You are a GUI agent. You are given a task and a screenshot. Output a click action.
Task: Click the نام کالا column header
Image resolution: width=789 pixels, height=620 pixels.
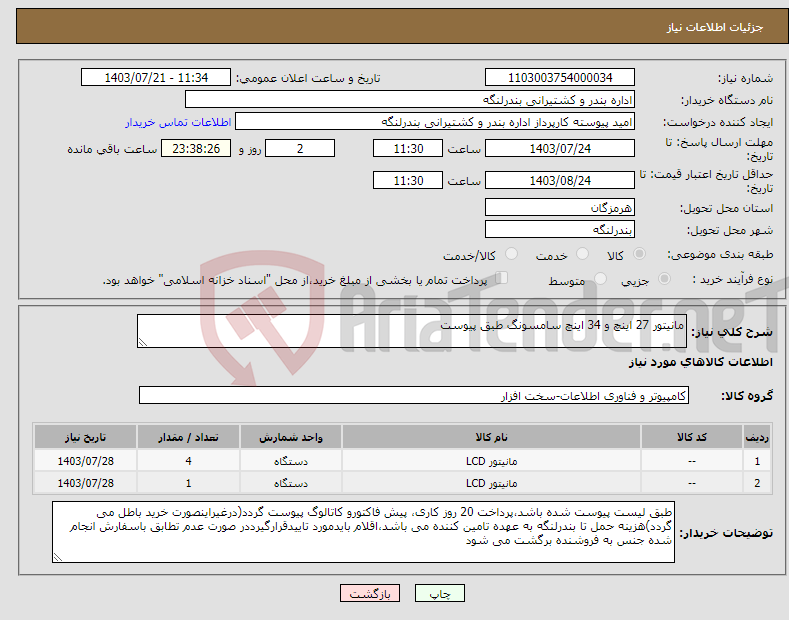coord(491,437)
